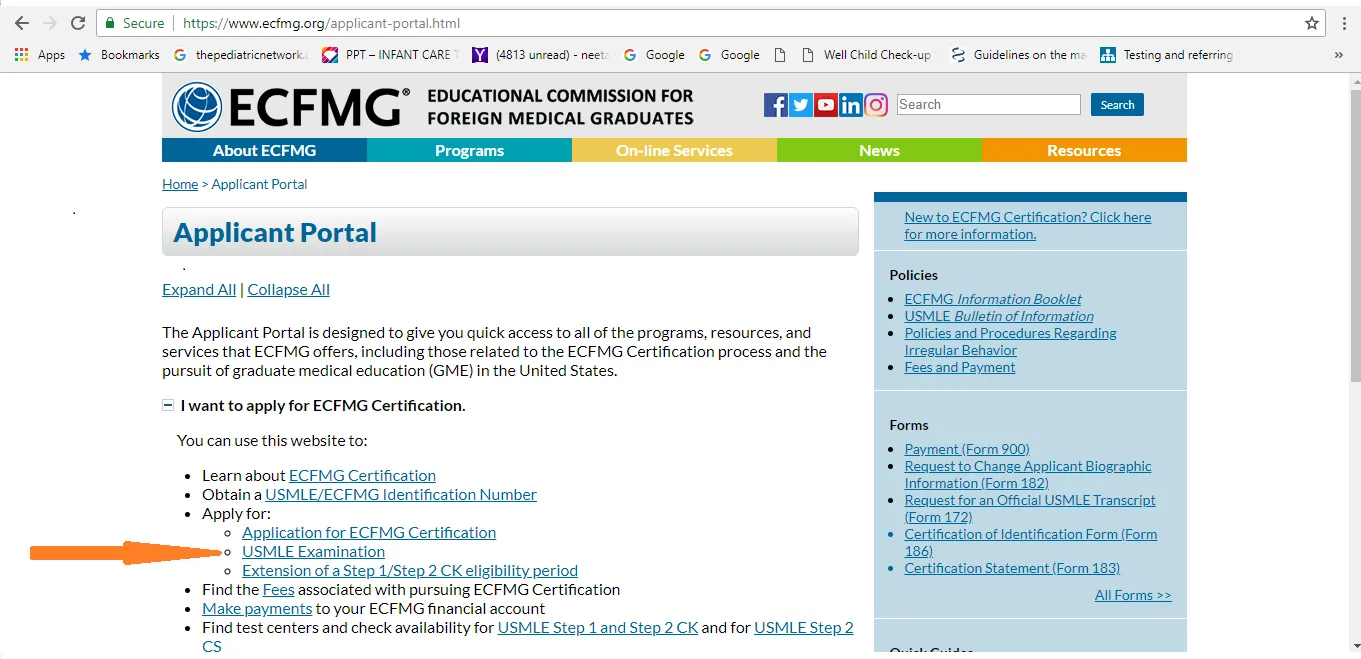Click the Expand All link
Screen dimensions: 1361x659
coord(198,289)
